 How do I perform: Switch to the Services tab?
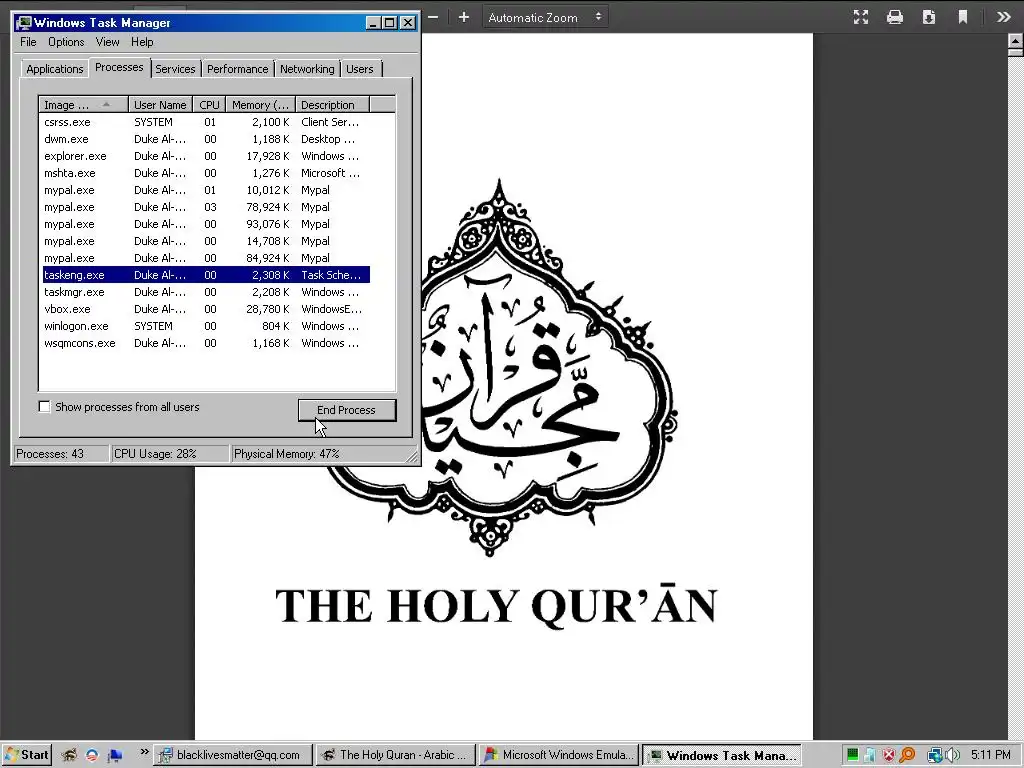pos(175,69)
